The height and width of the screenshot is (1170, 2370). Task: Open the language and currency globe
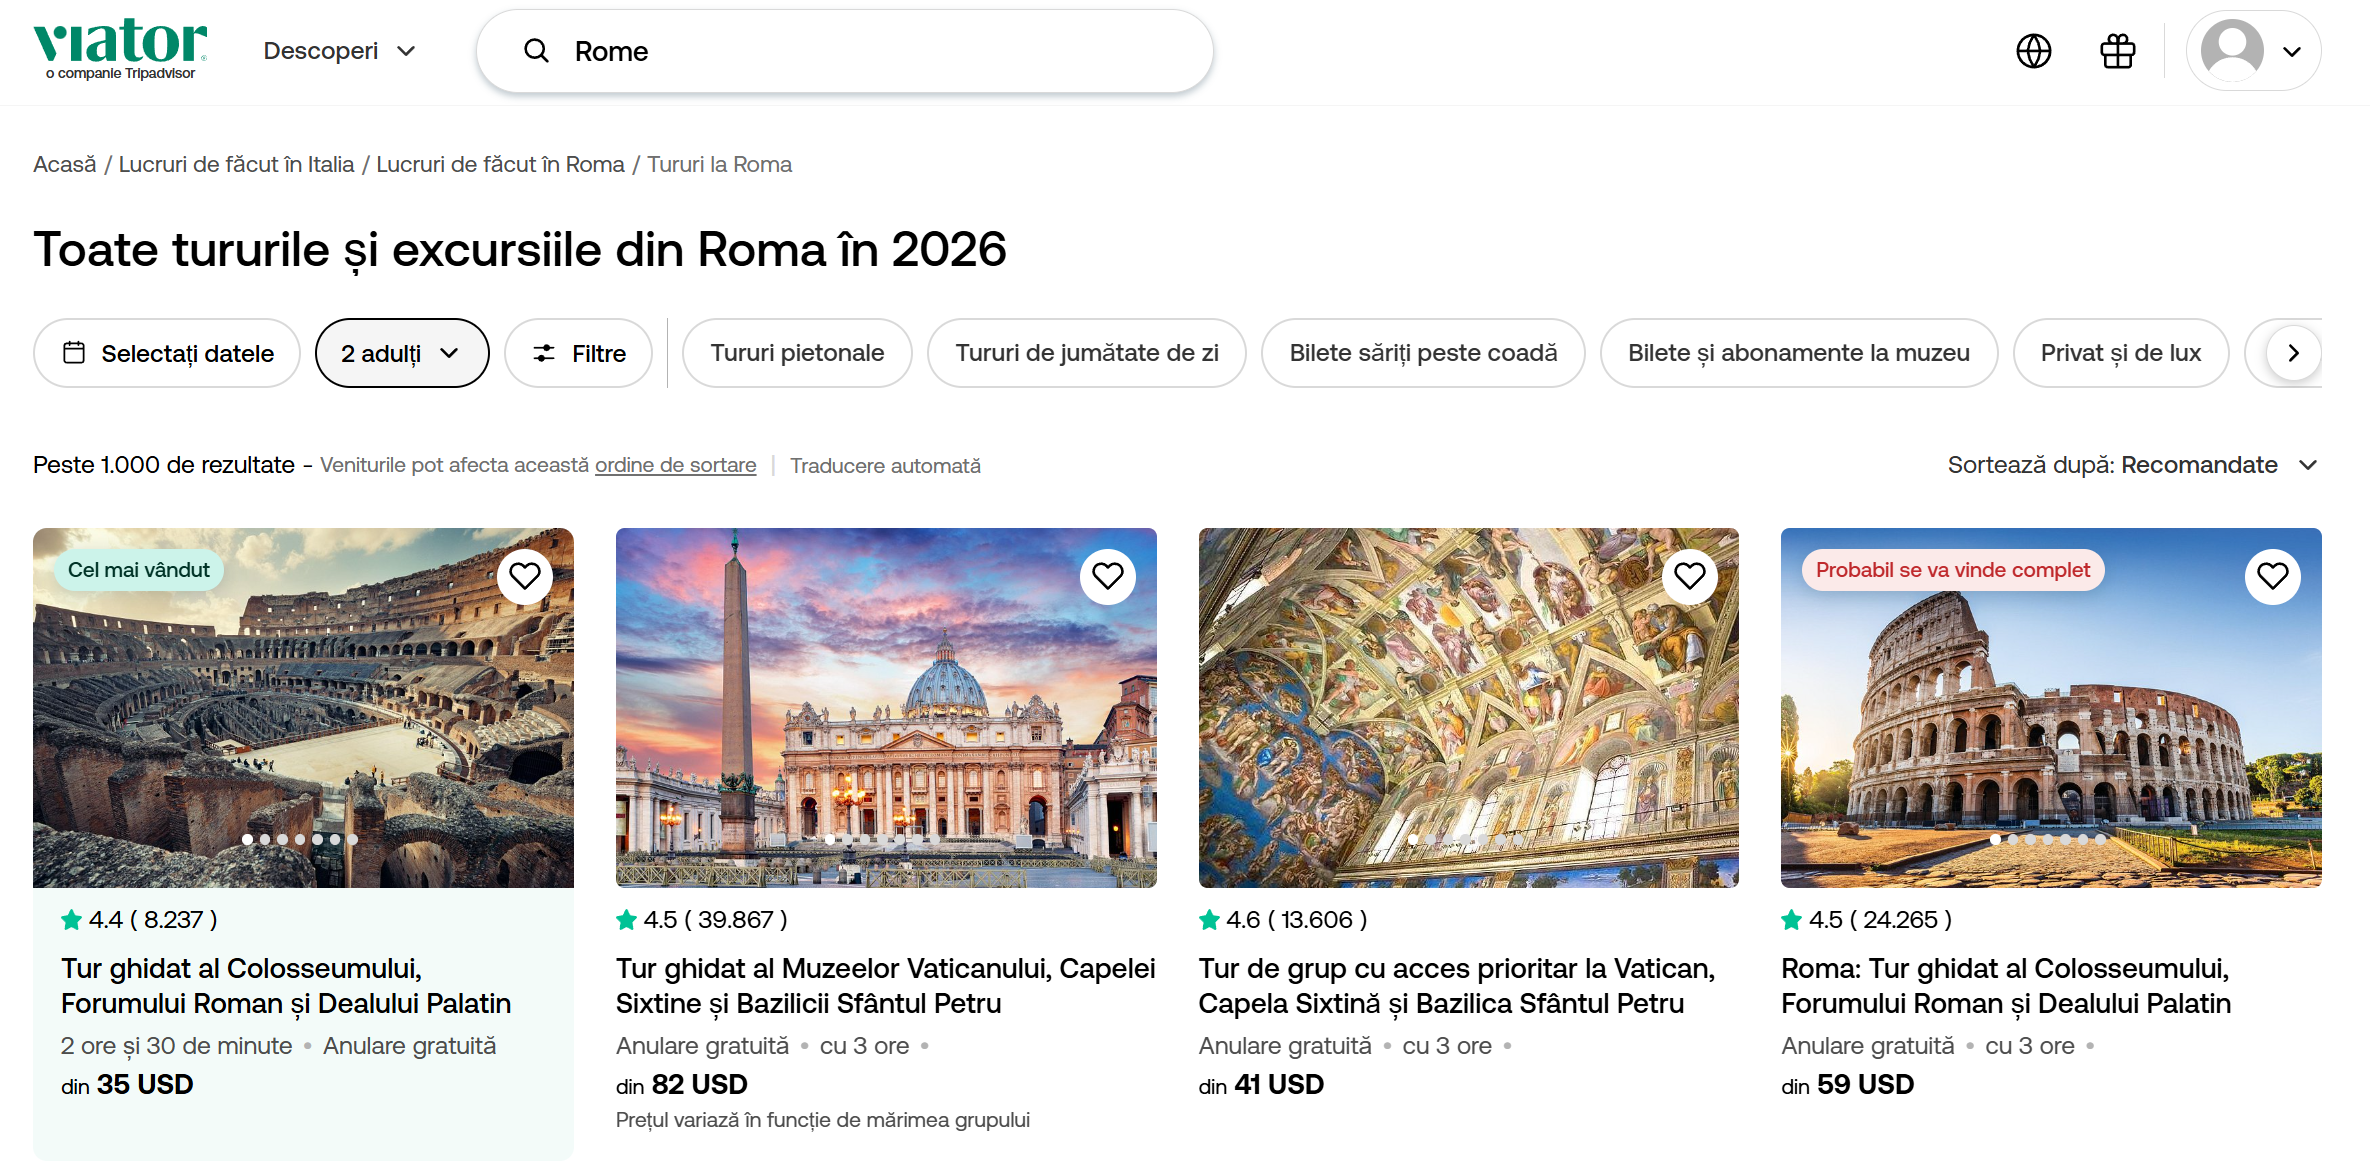click(x=2033, y=51)
